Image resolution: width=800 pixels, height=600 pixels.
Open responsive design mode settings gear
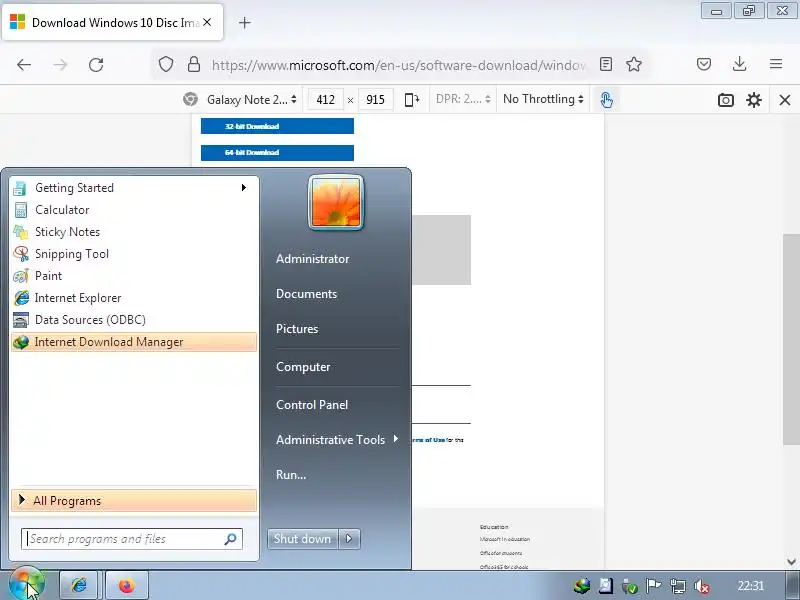click(x=754, y=100)
